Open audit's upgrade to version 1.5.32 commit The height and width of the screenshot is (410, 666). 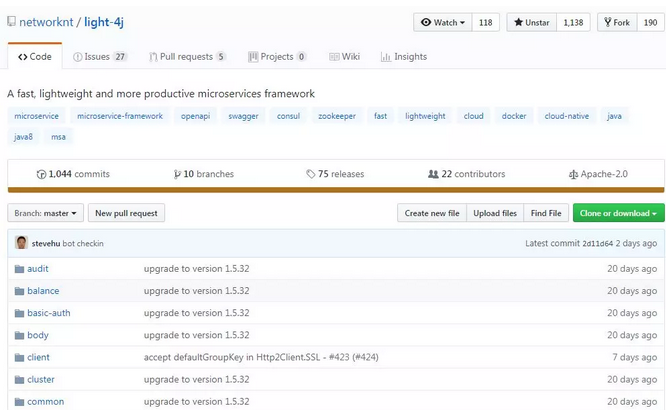[196, 269]
